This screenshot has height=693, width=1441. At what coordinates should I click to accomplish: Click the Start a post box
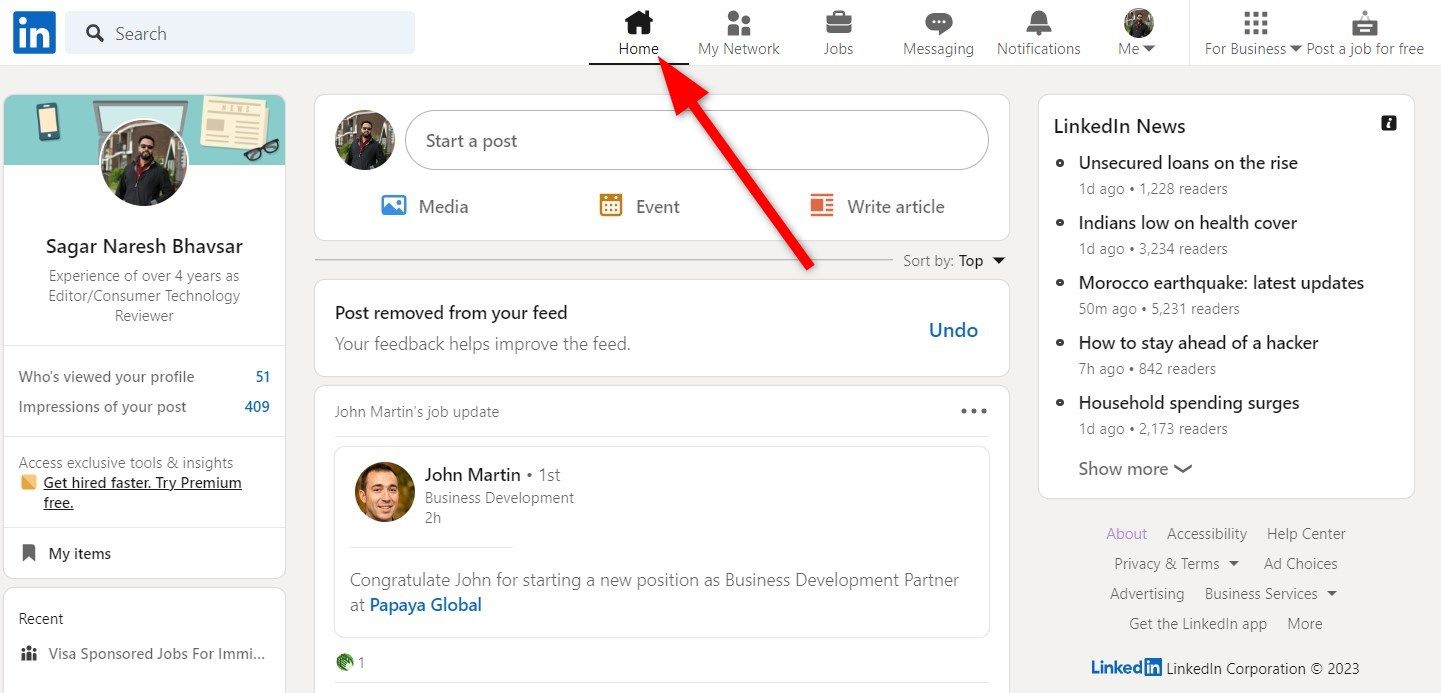[x=696, y=140]
